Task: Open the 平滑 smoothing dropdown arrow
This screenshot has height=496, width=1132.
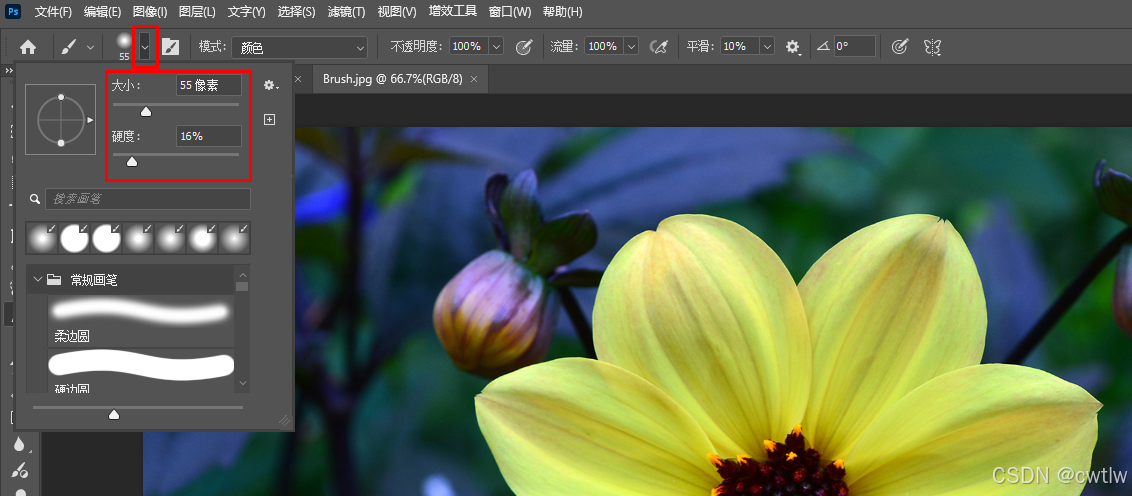Action: [x=767, y=46]
